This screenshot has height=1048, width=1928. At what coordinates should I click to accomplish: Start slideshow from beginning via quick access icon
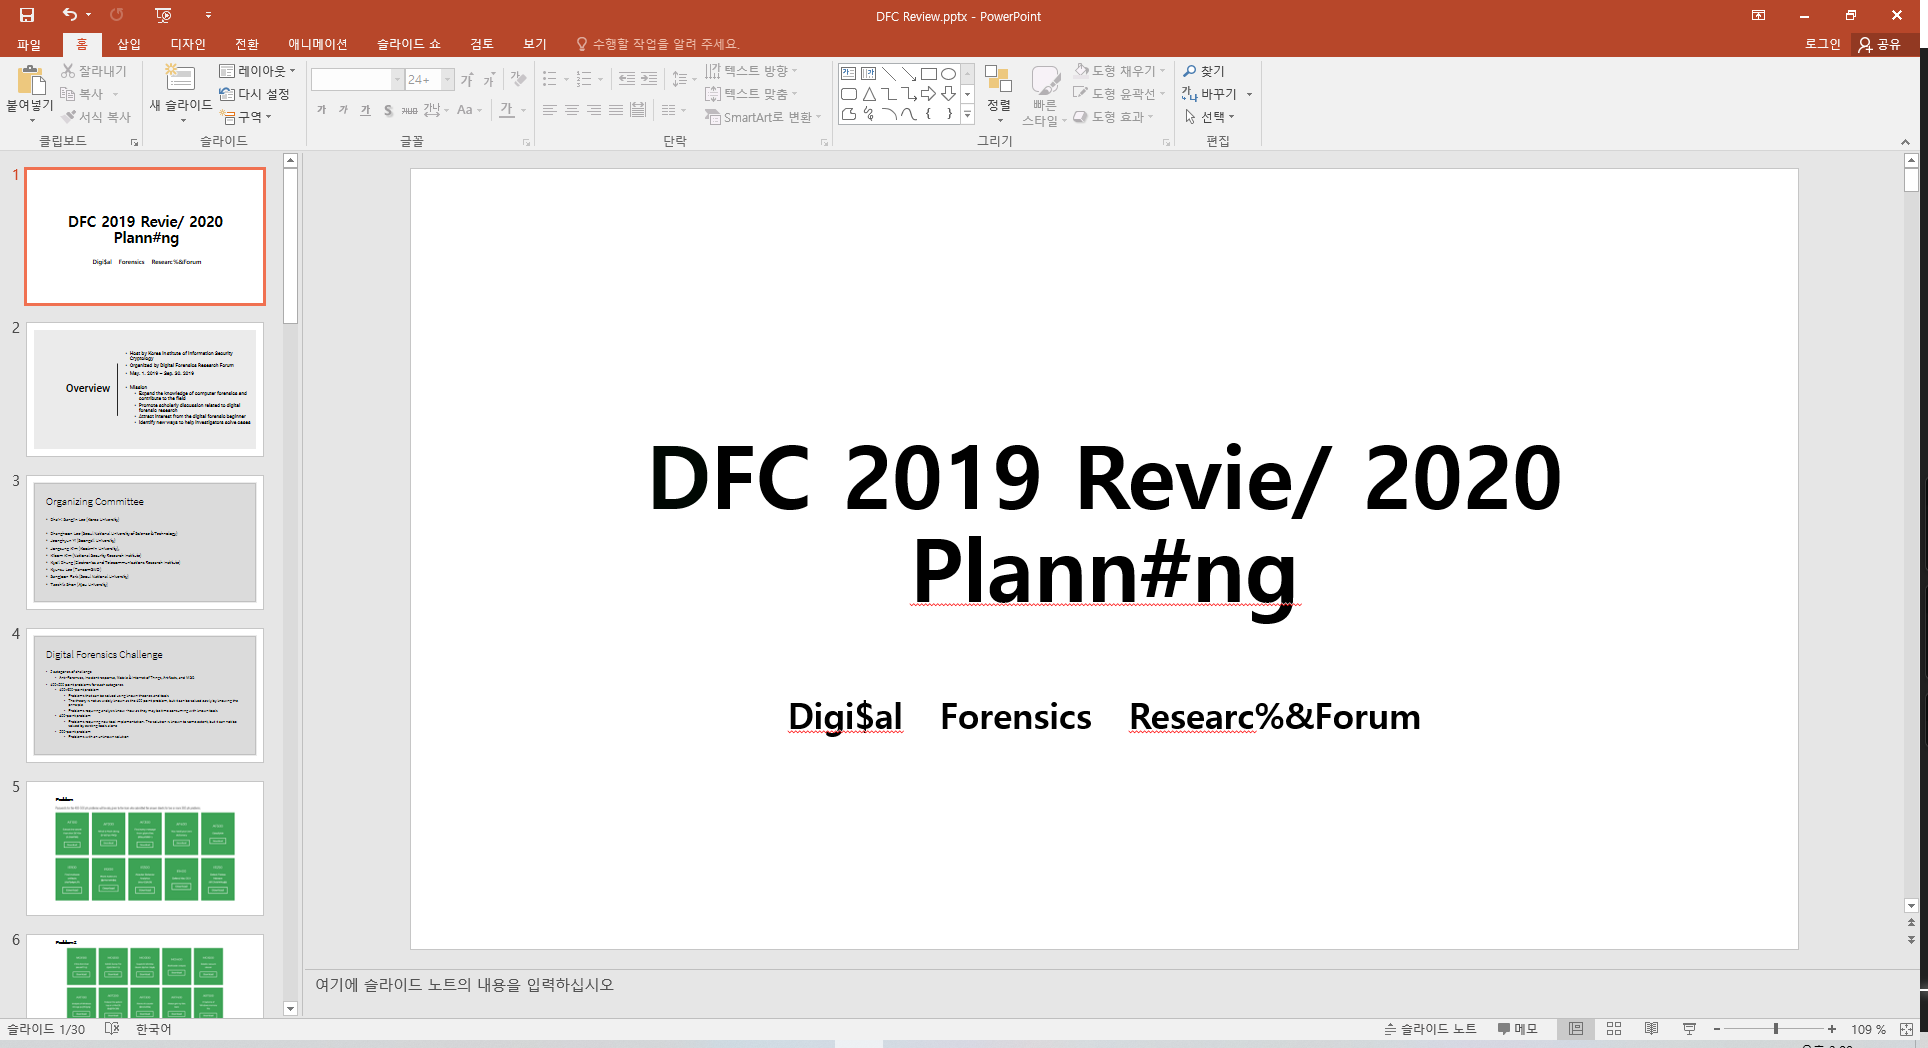coord(164,15)
